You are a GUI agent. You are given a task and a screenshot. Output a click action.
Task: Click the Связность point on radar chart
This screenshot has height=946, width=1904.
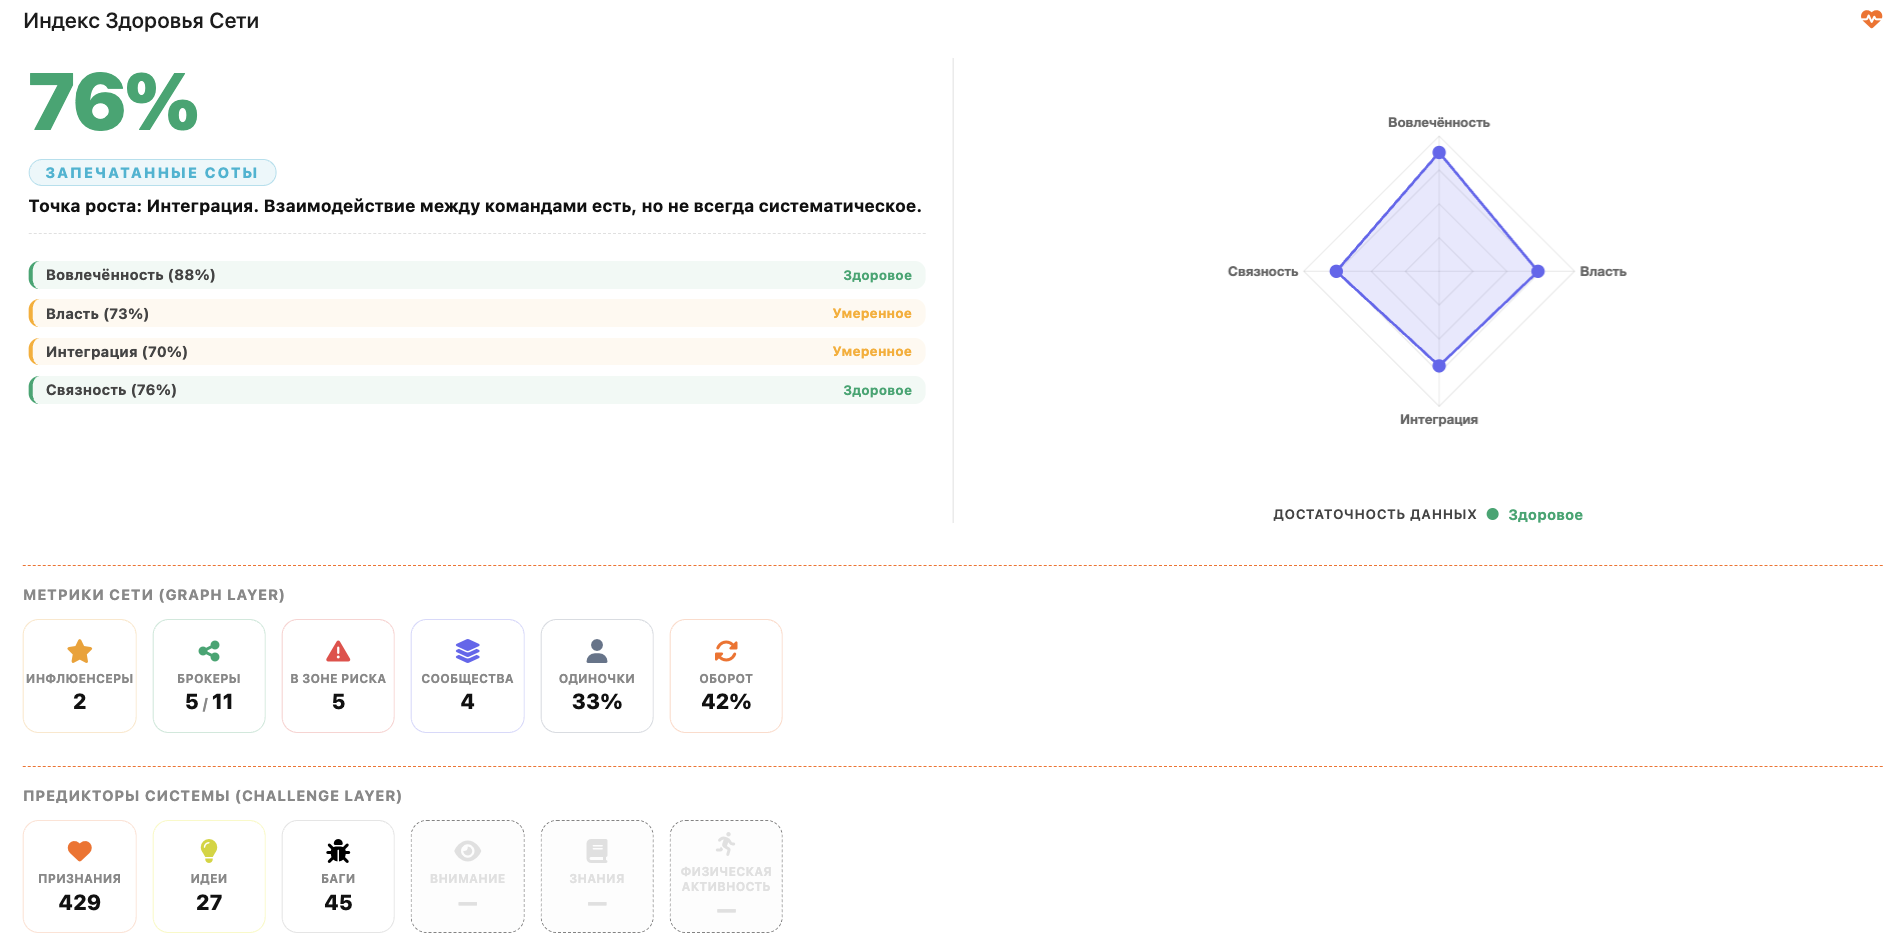point(1336,271)
